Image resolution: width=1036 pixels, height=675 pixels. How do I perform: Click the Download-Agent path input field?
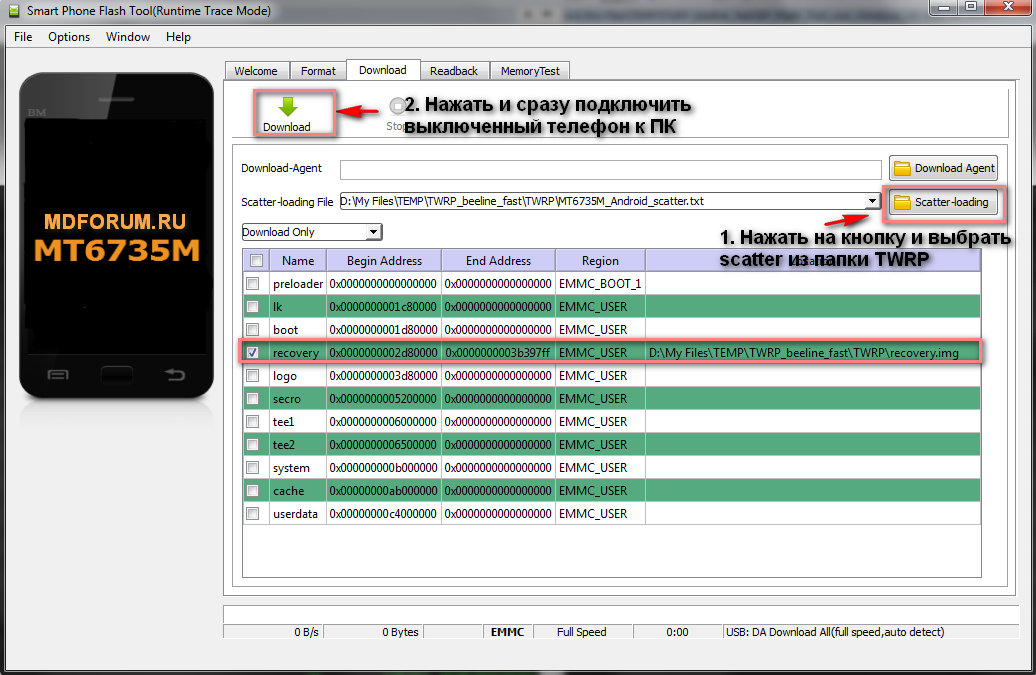click(610, 169)
